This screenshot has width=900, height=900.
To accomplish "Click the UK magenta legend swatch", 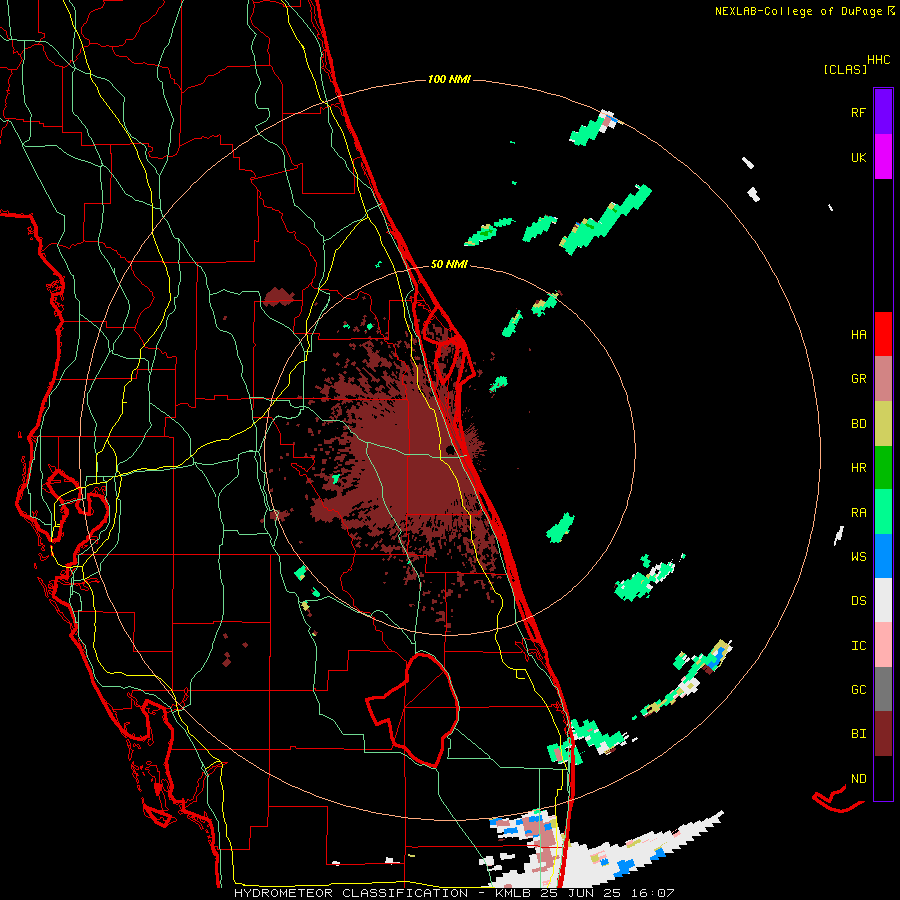I will pos(883,157).
